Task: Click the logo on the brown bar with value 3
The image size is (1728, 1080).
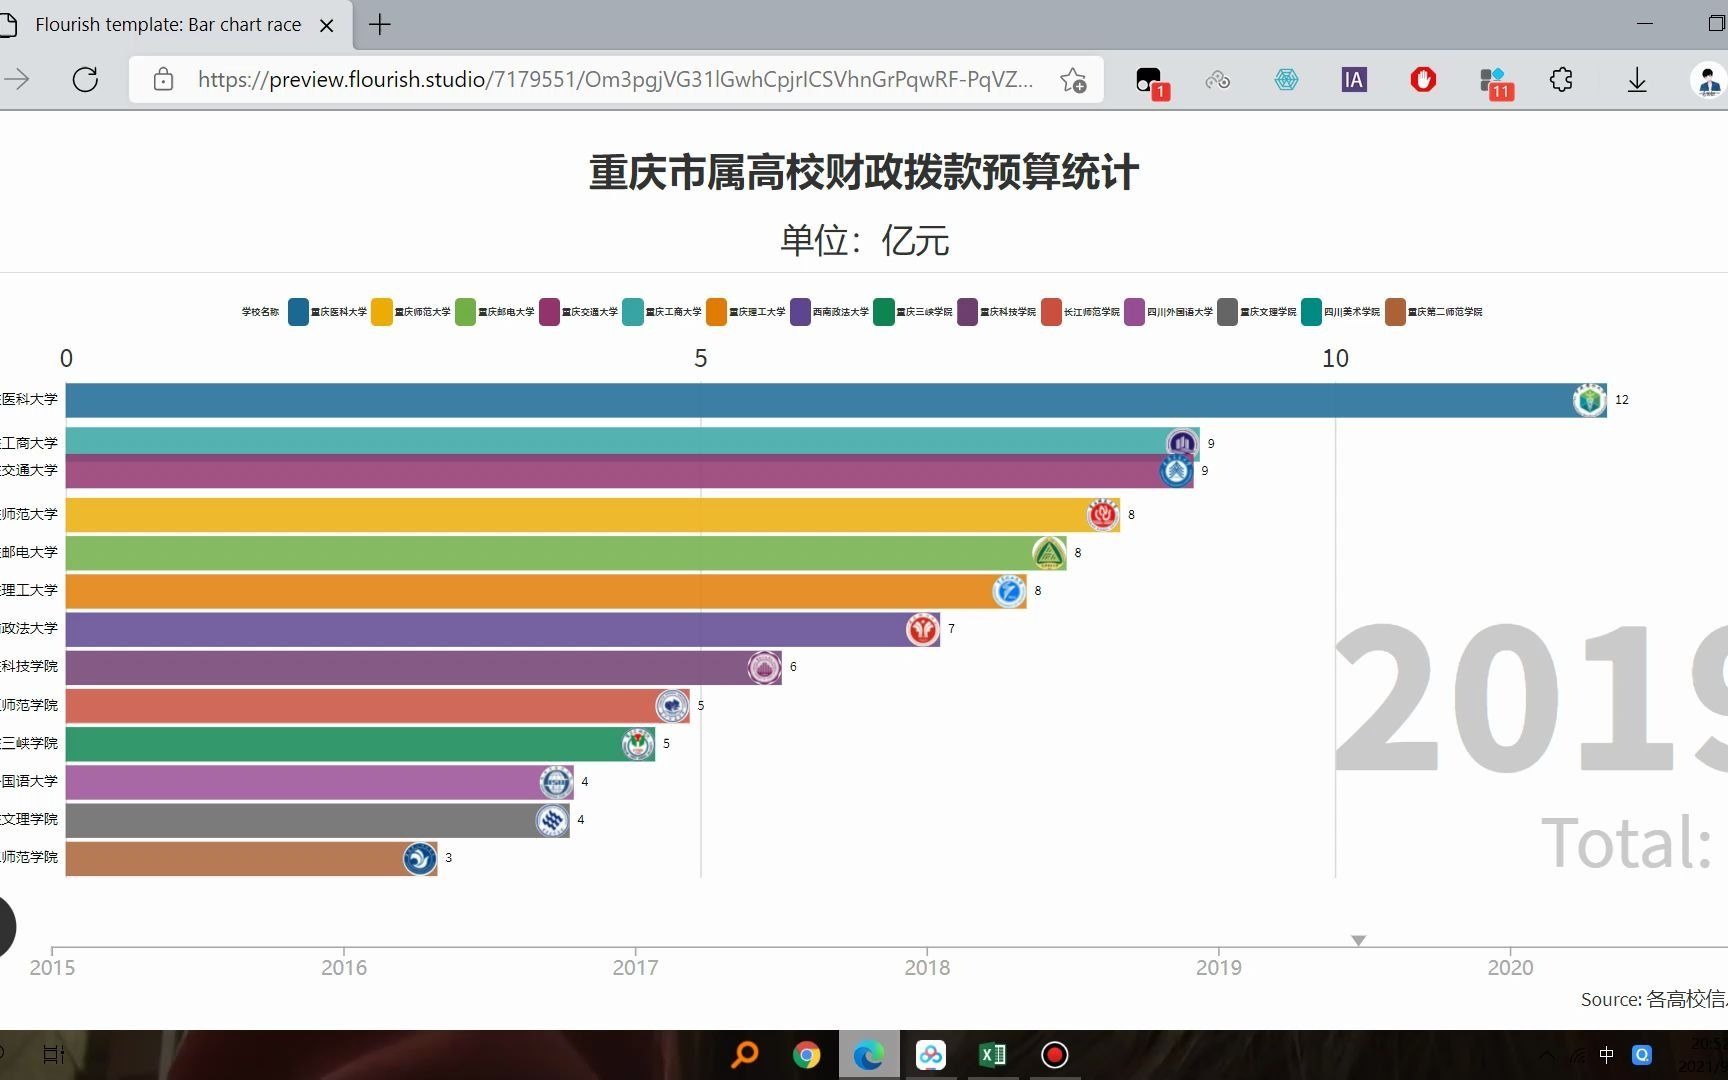Action: tap(420, 858)
